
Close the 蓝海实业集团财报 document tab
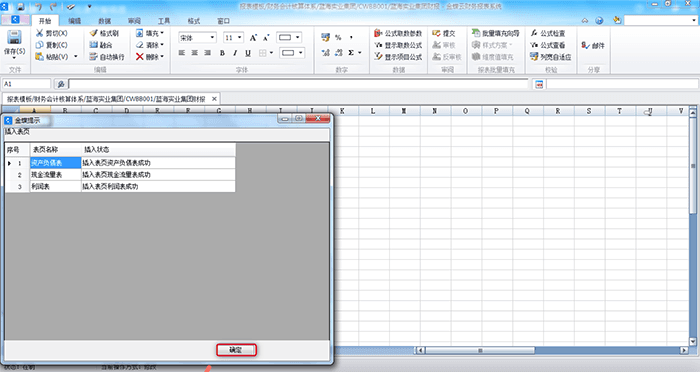coord(214,99)
